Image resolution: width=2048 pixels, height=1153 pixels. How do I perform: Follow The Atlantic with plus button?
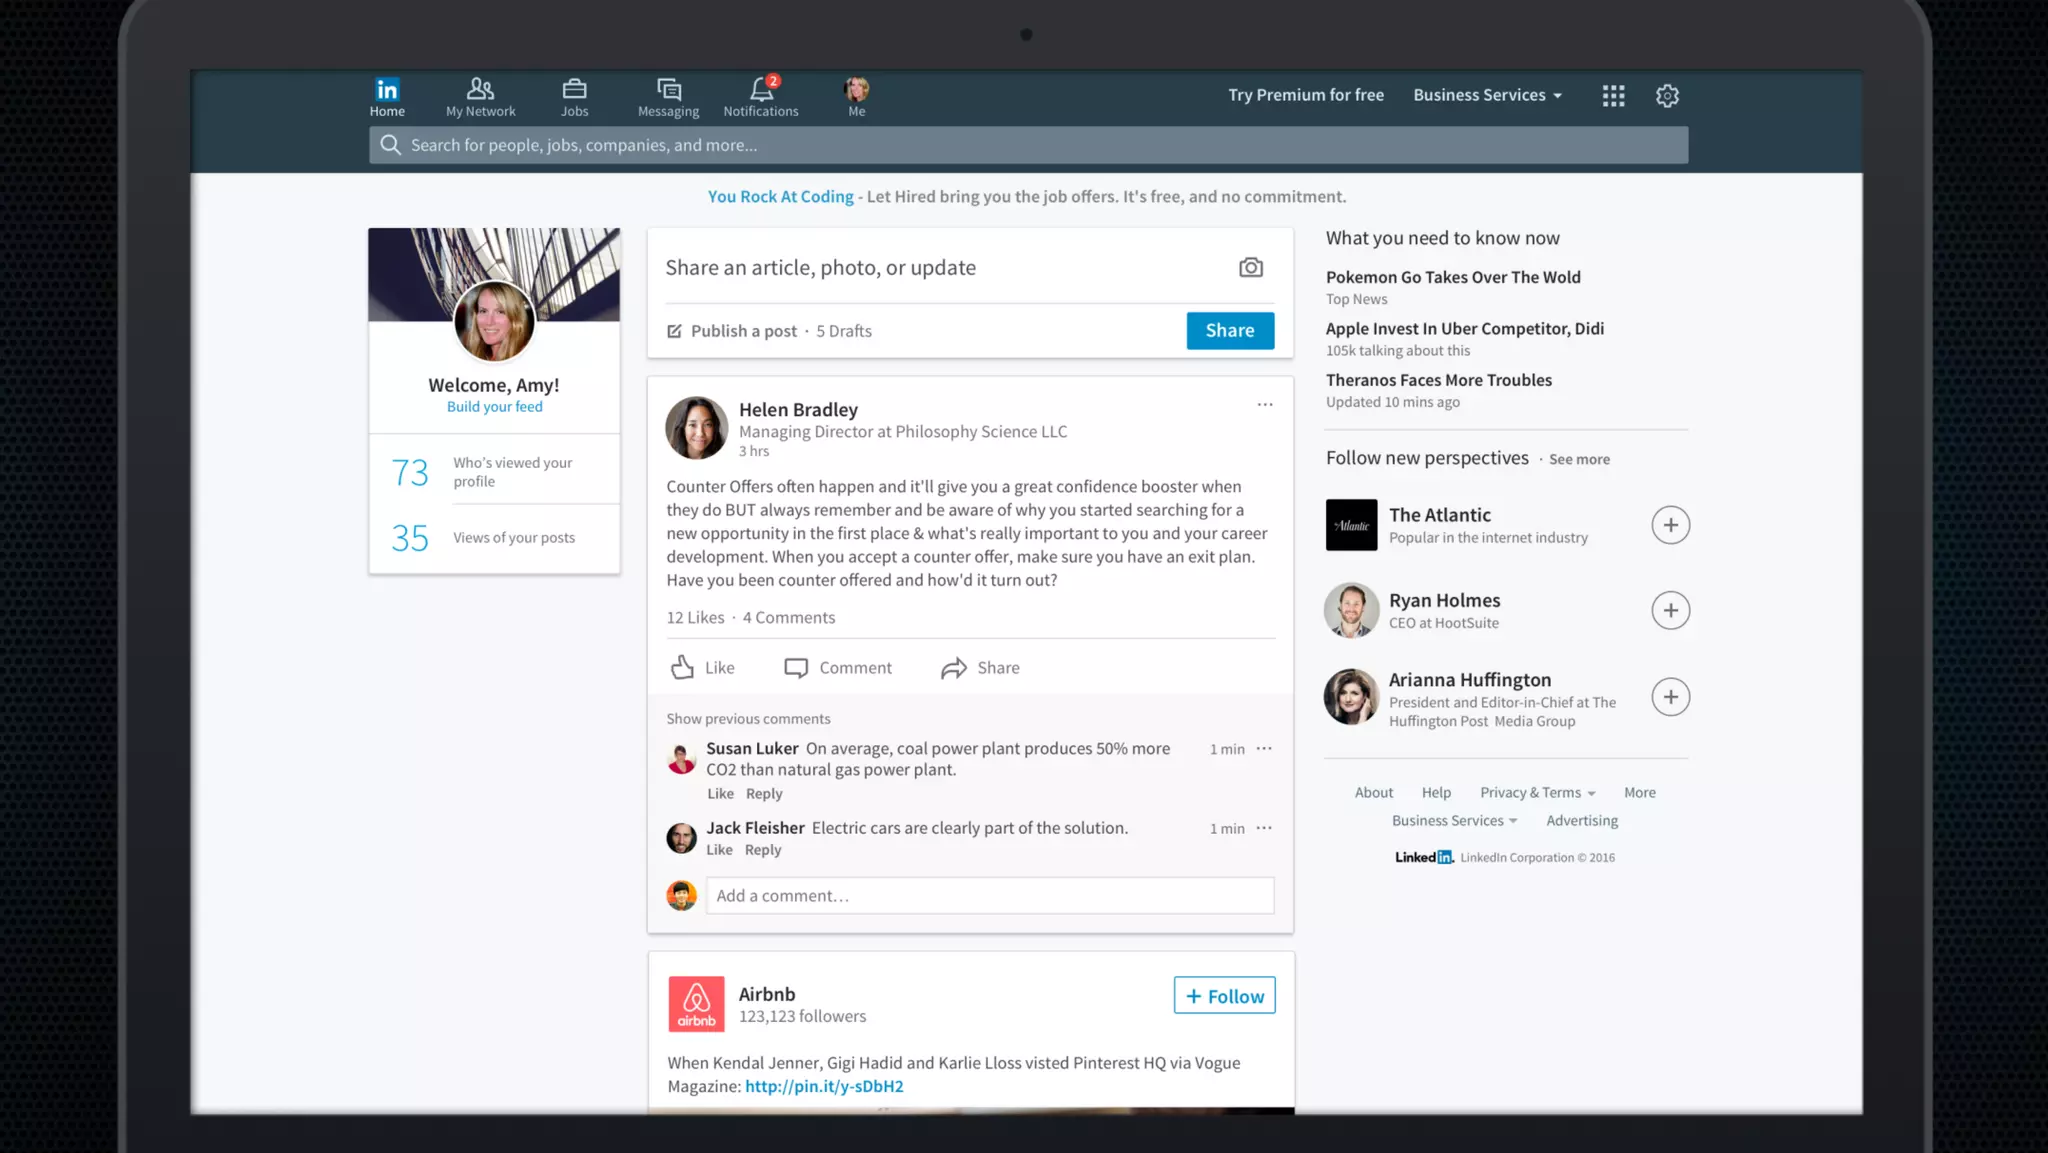click(1670, 525)
